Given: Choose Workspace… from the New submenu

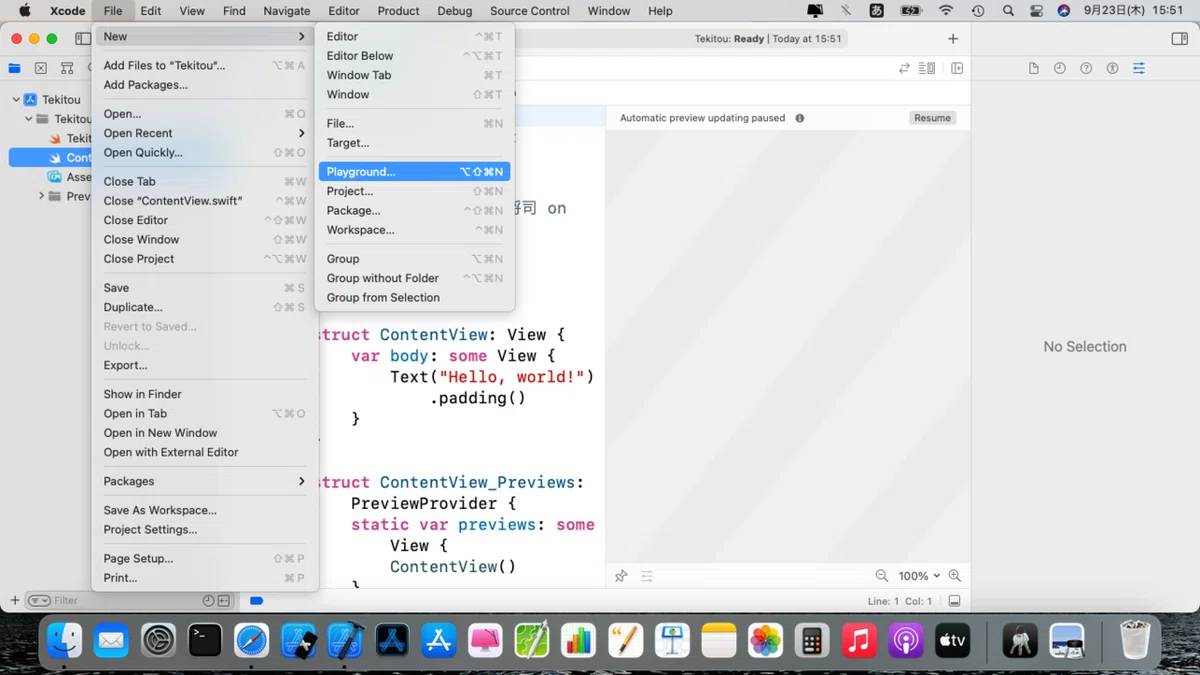Looking at the screenshot, I should pyautogui.click(x=414, y=230).
